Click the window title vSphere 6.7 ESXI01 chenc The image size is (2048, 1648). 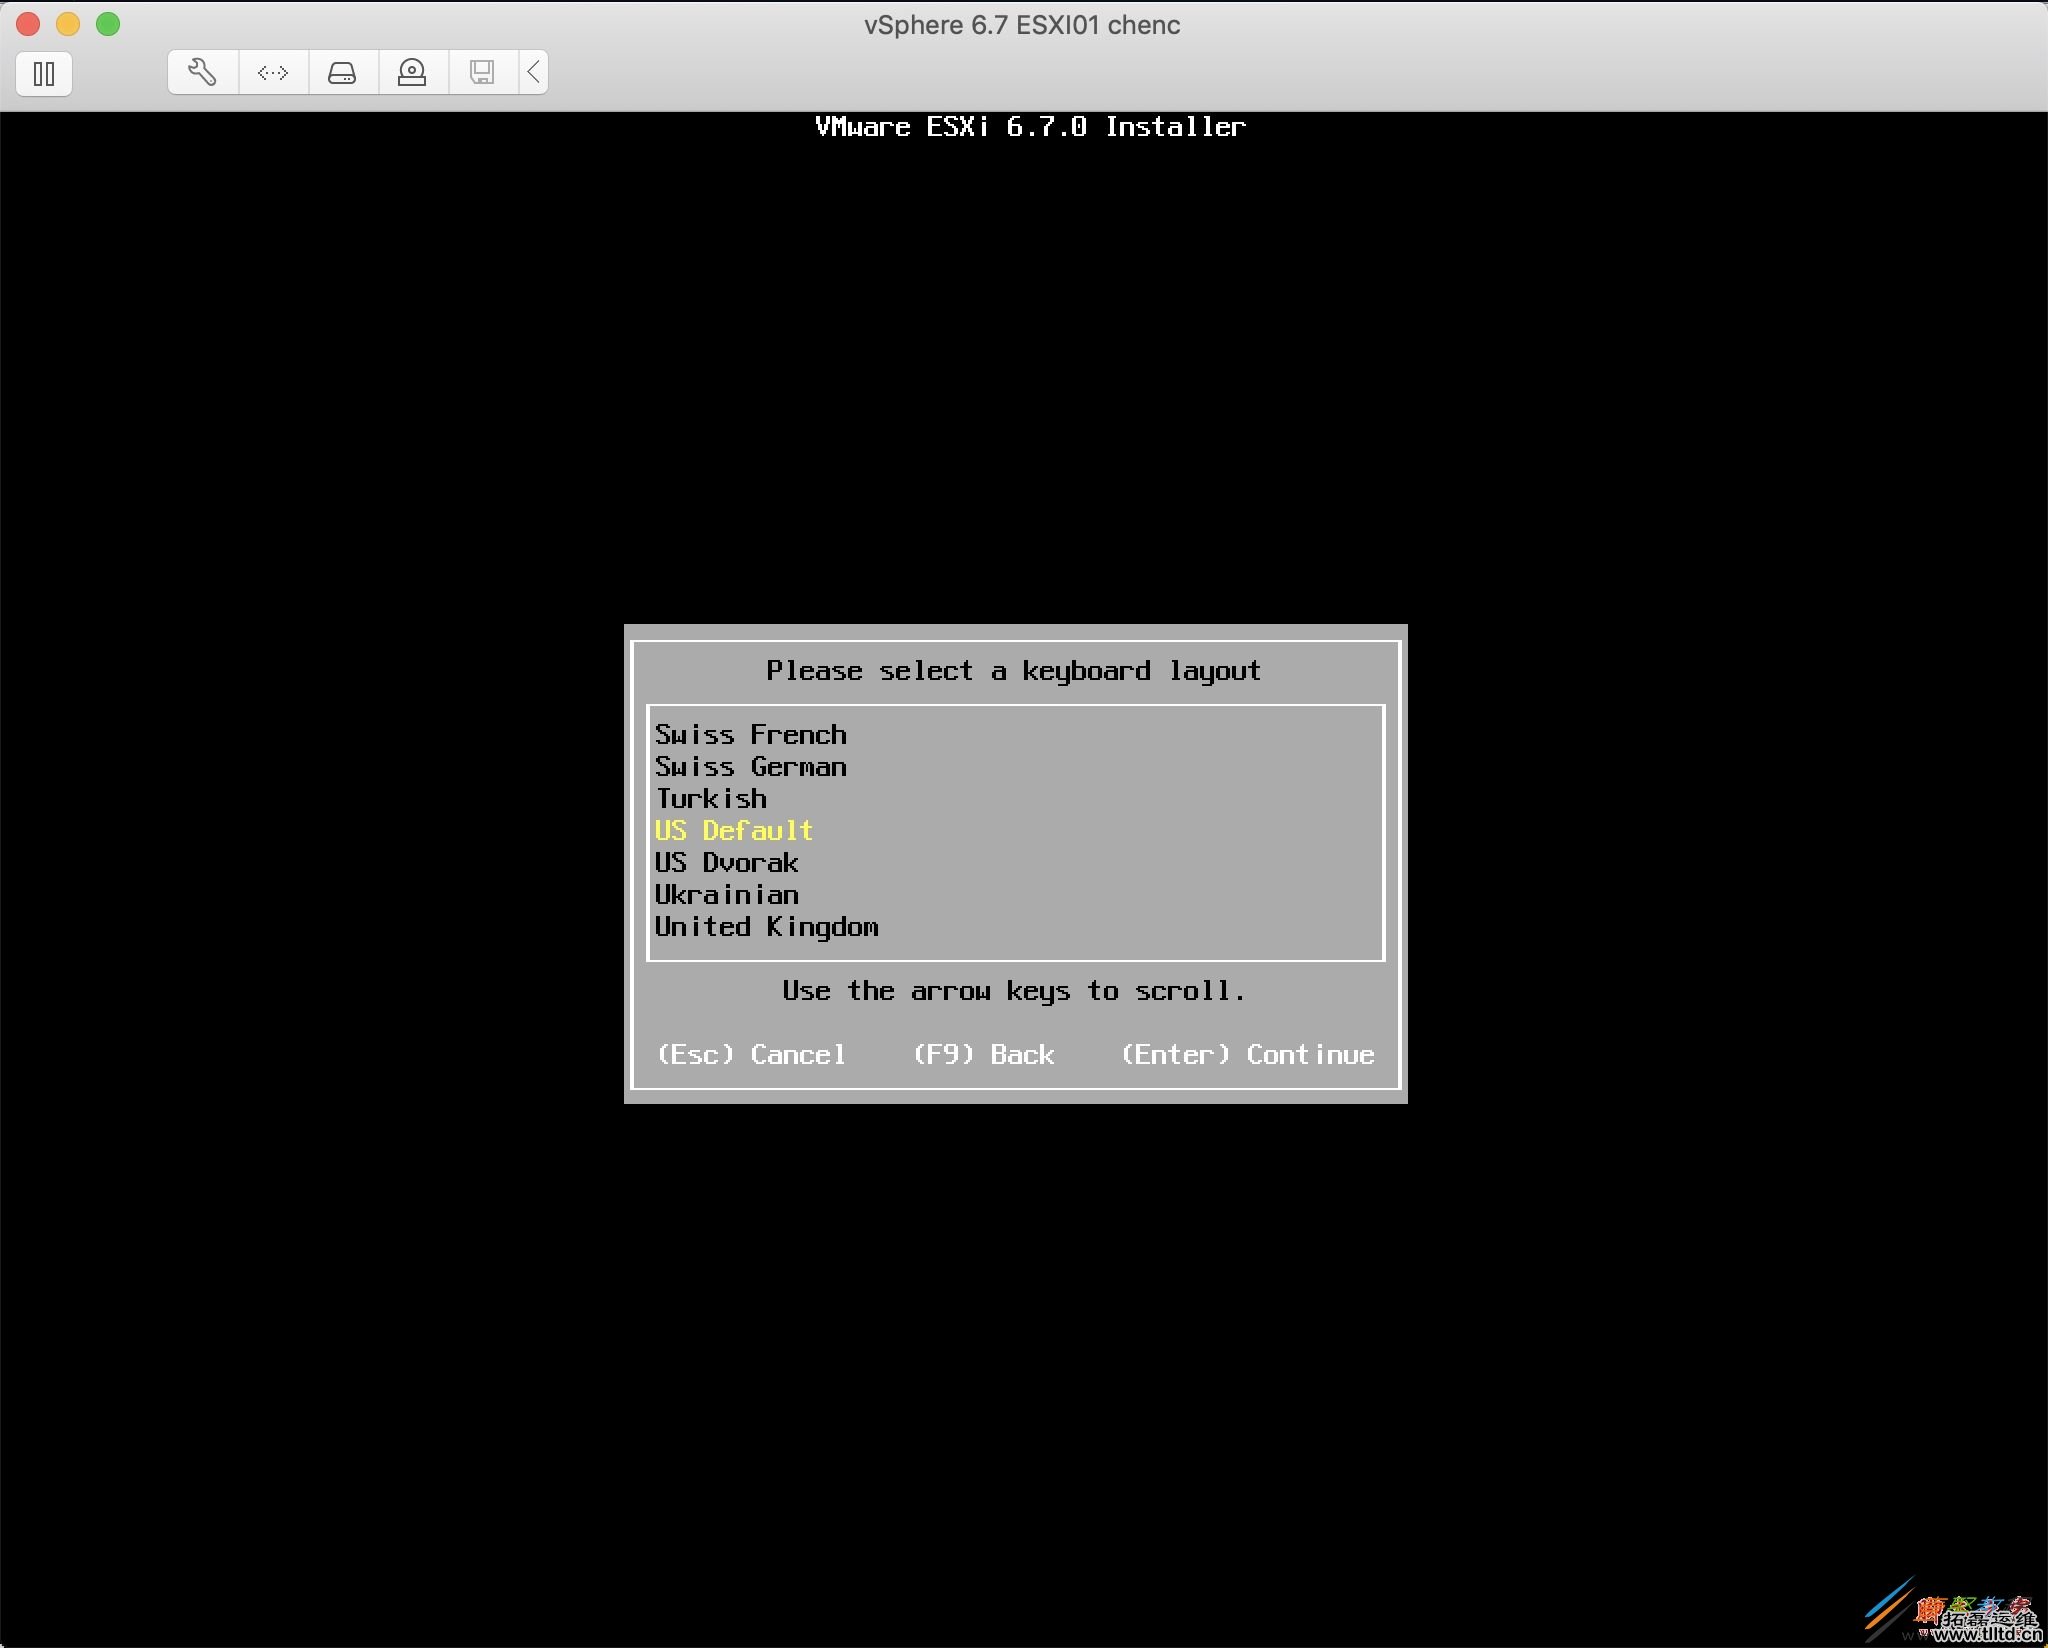click(x=1022, y=25)
